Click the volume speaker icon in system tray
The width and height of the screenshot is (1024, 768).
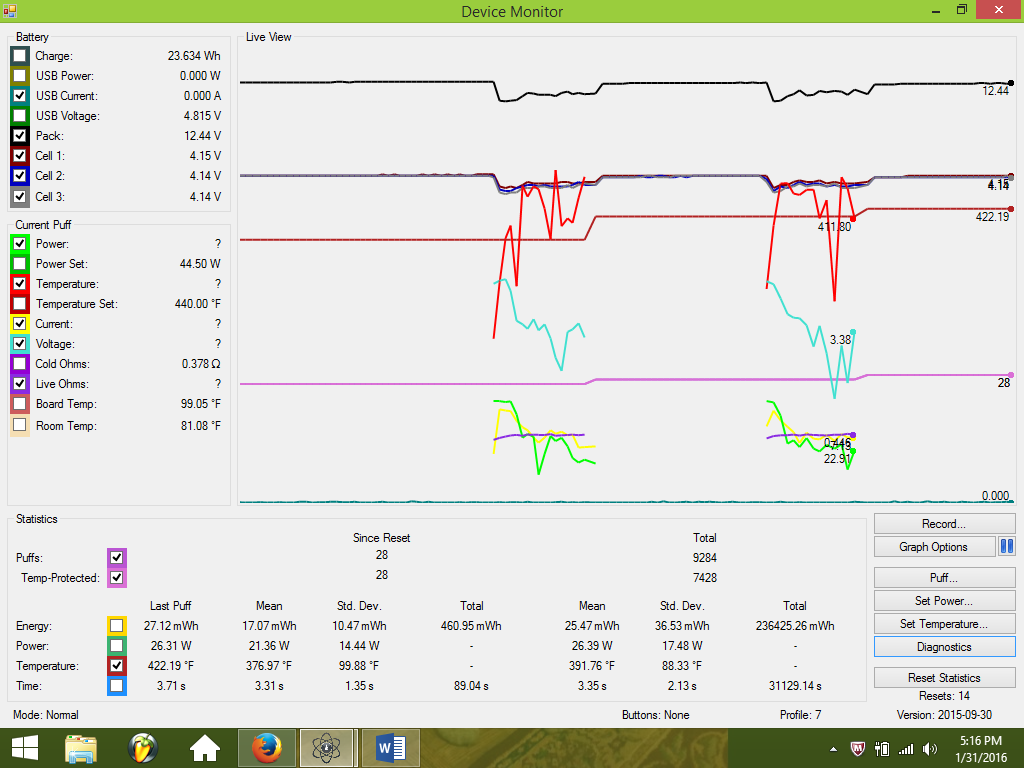pyautogui.click(x=931, y=748)
